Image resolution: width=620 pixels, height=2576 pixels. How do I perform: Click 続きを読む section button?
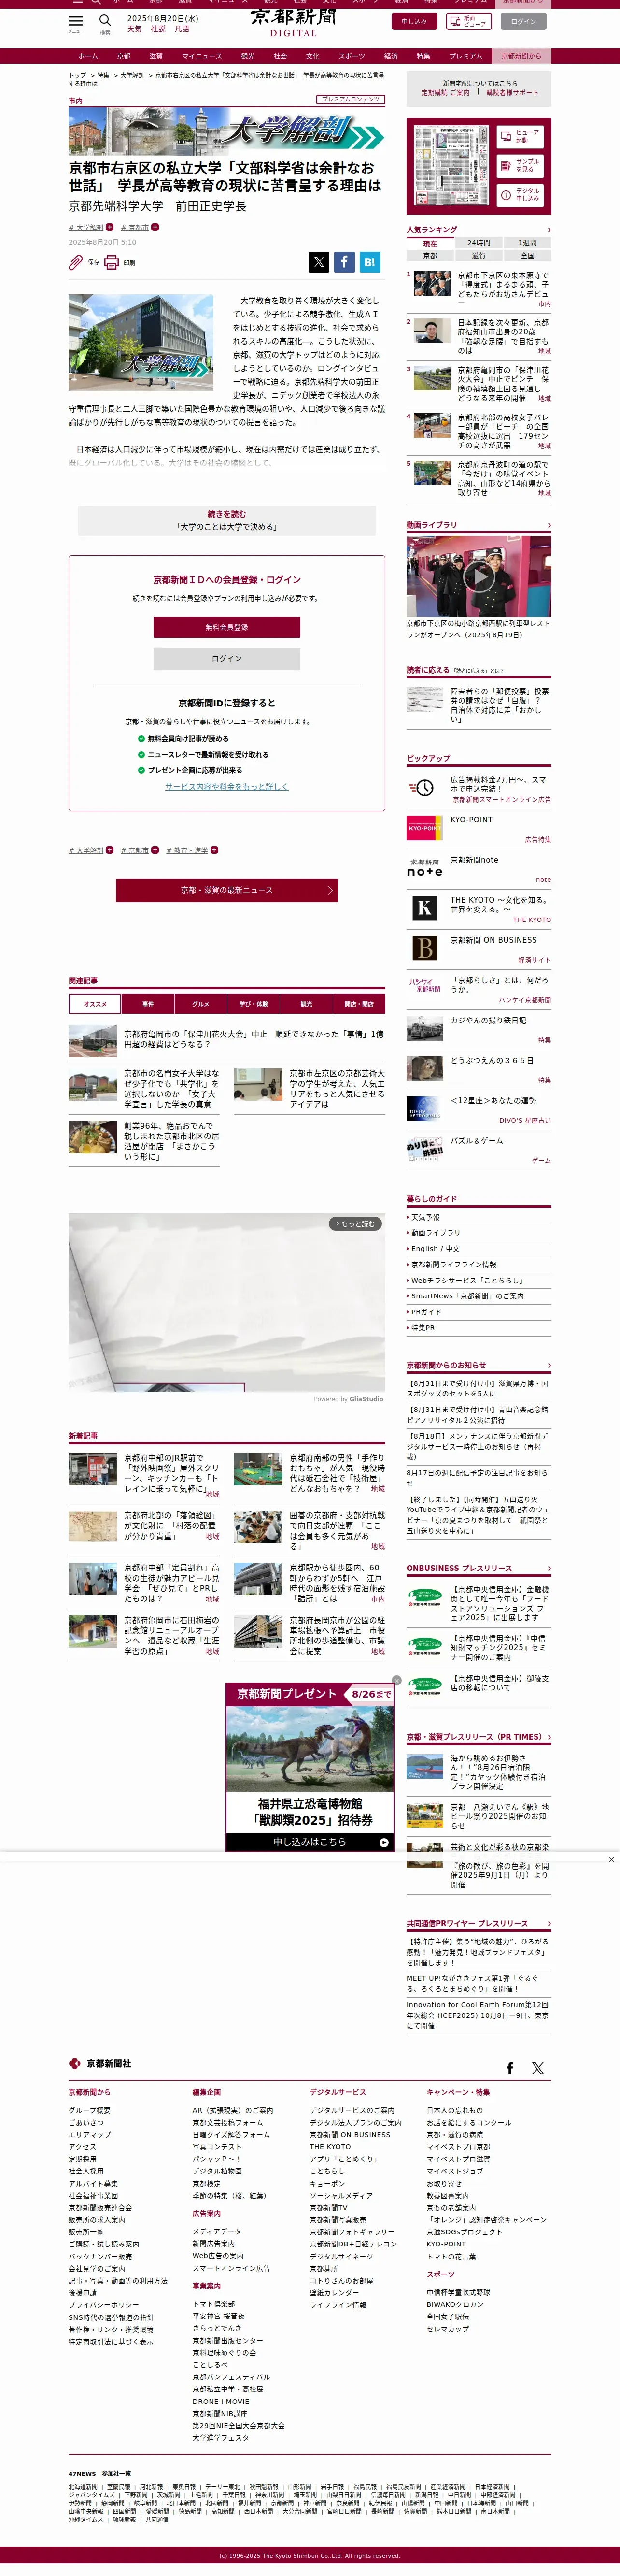click(227, 520)
